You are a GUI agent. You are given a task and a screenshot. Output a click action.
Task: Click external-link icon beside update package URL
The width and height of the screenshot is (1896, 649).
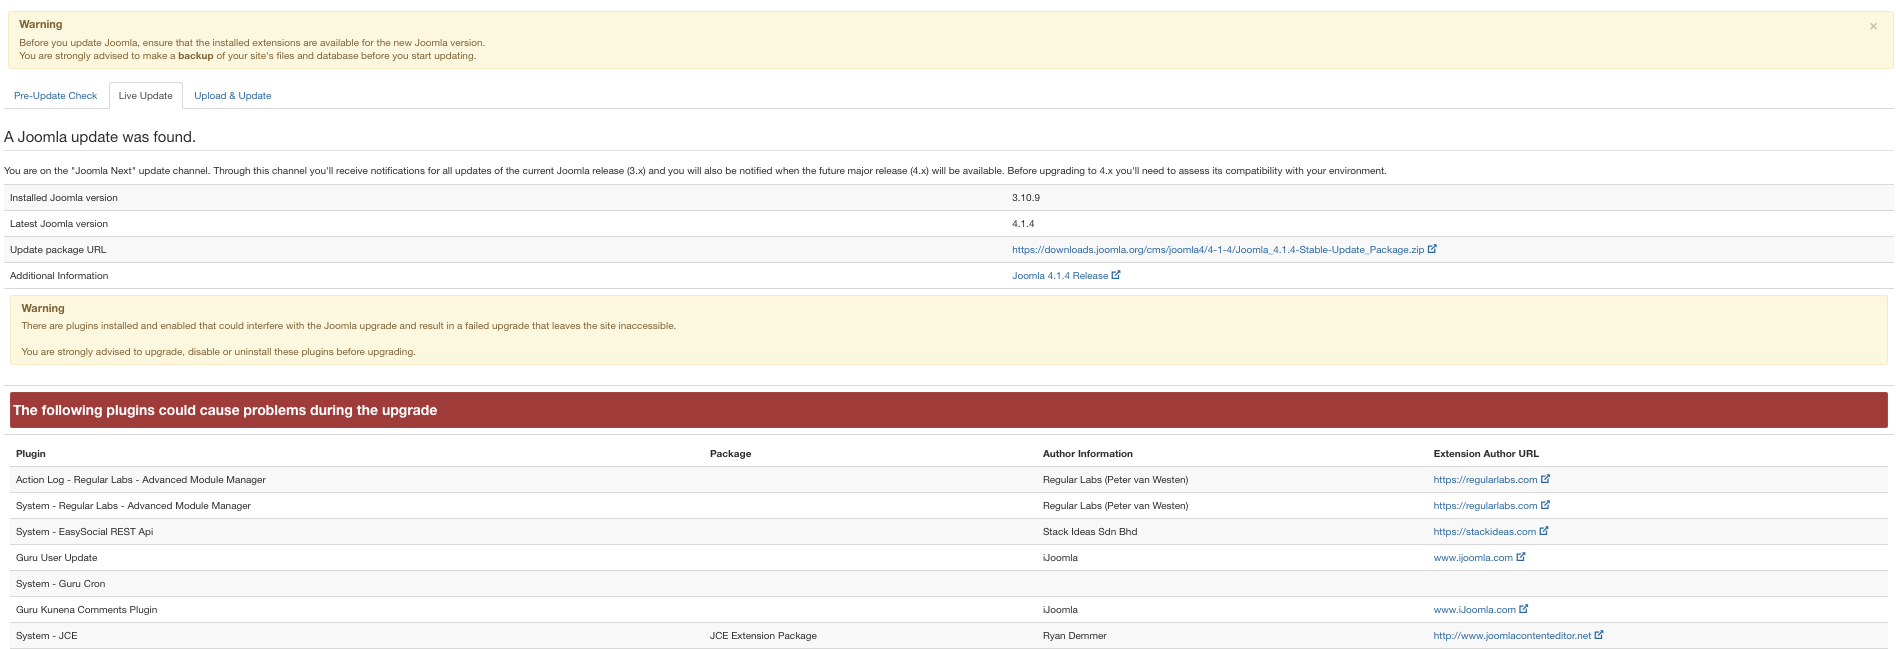tap(1432, 249)
